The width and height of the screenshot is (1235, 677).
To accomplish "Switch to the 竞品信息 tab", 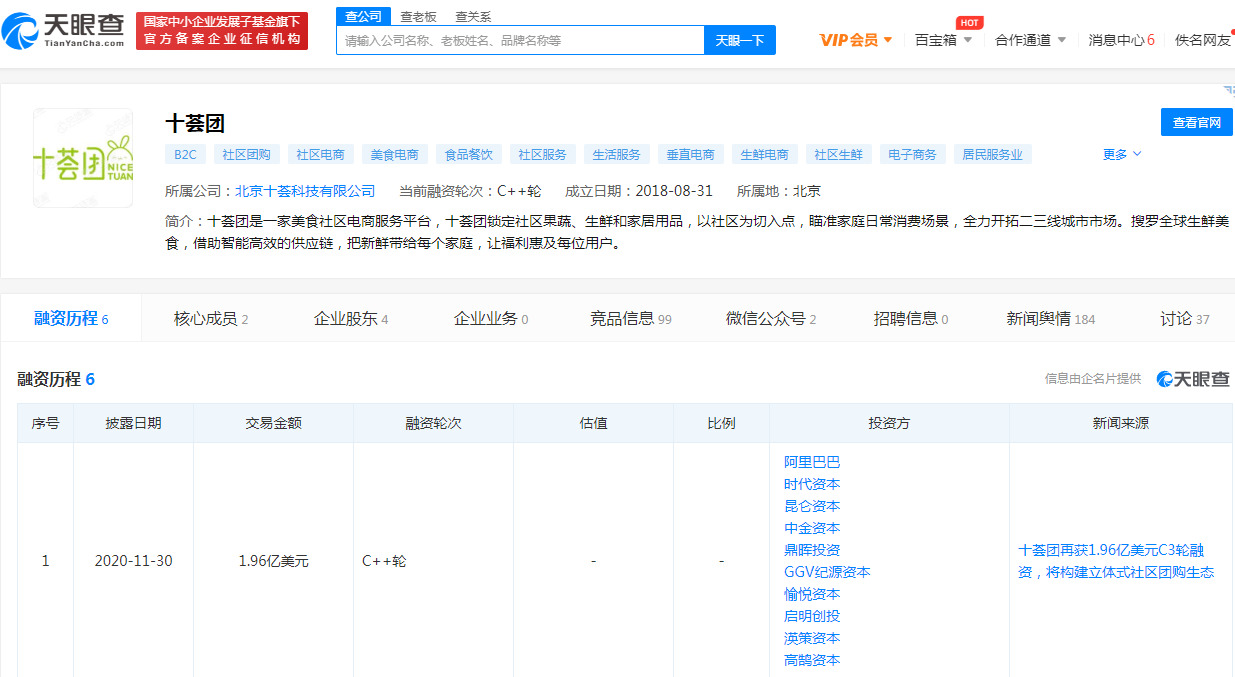I will click(x=631, y=319).
